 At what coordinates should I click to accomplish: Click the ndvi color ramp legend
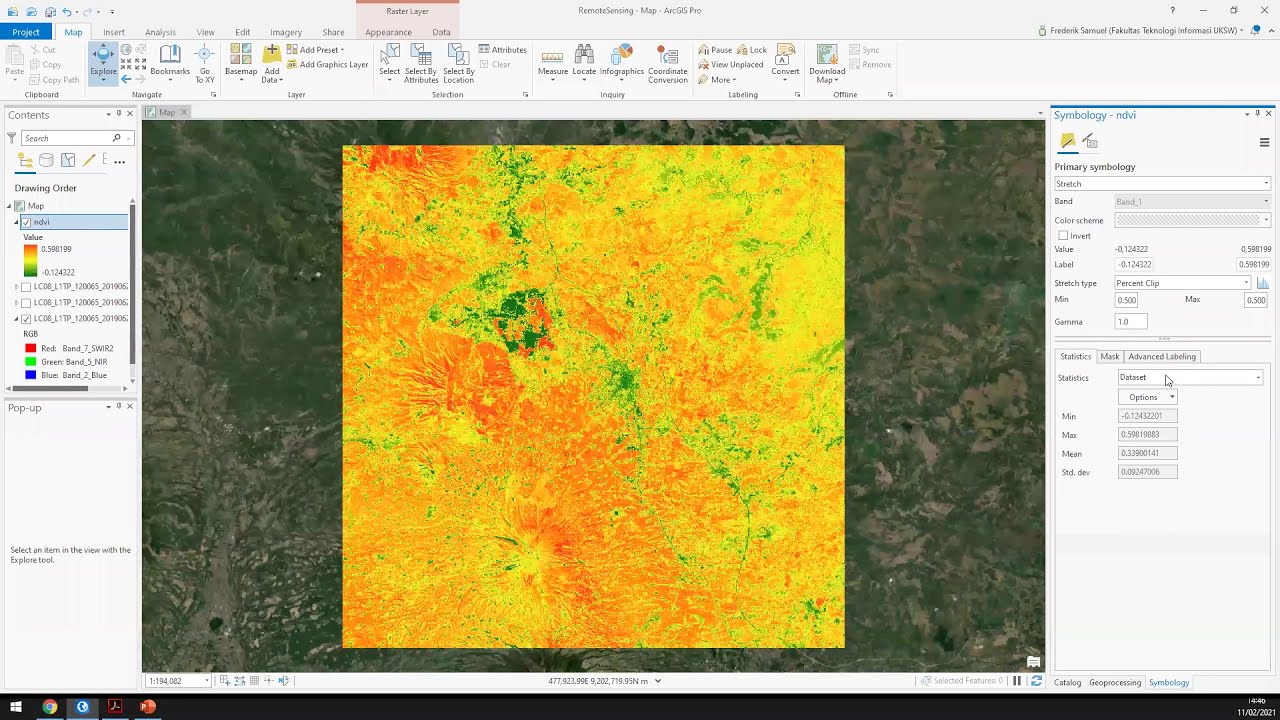coord(31,260)
